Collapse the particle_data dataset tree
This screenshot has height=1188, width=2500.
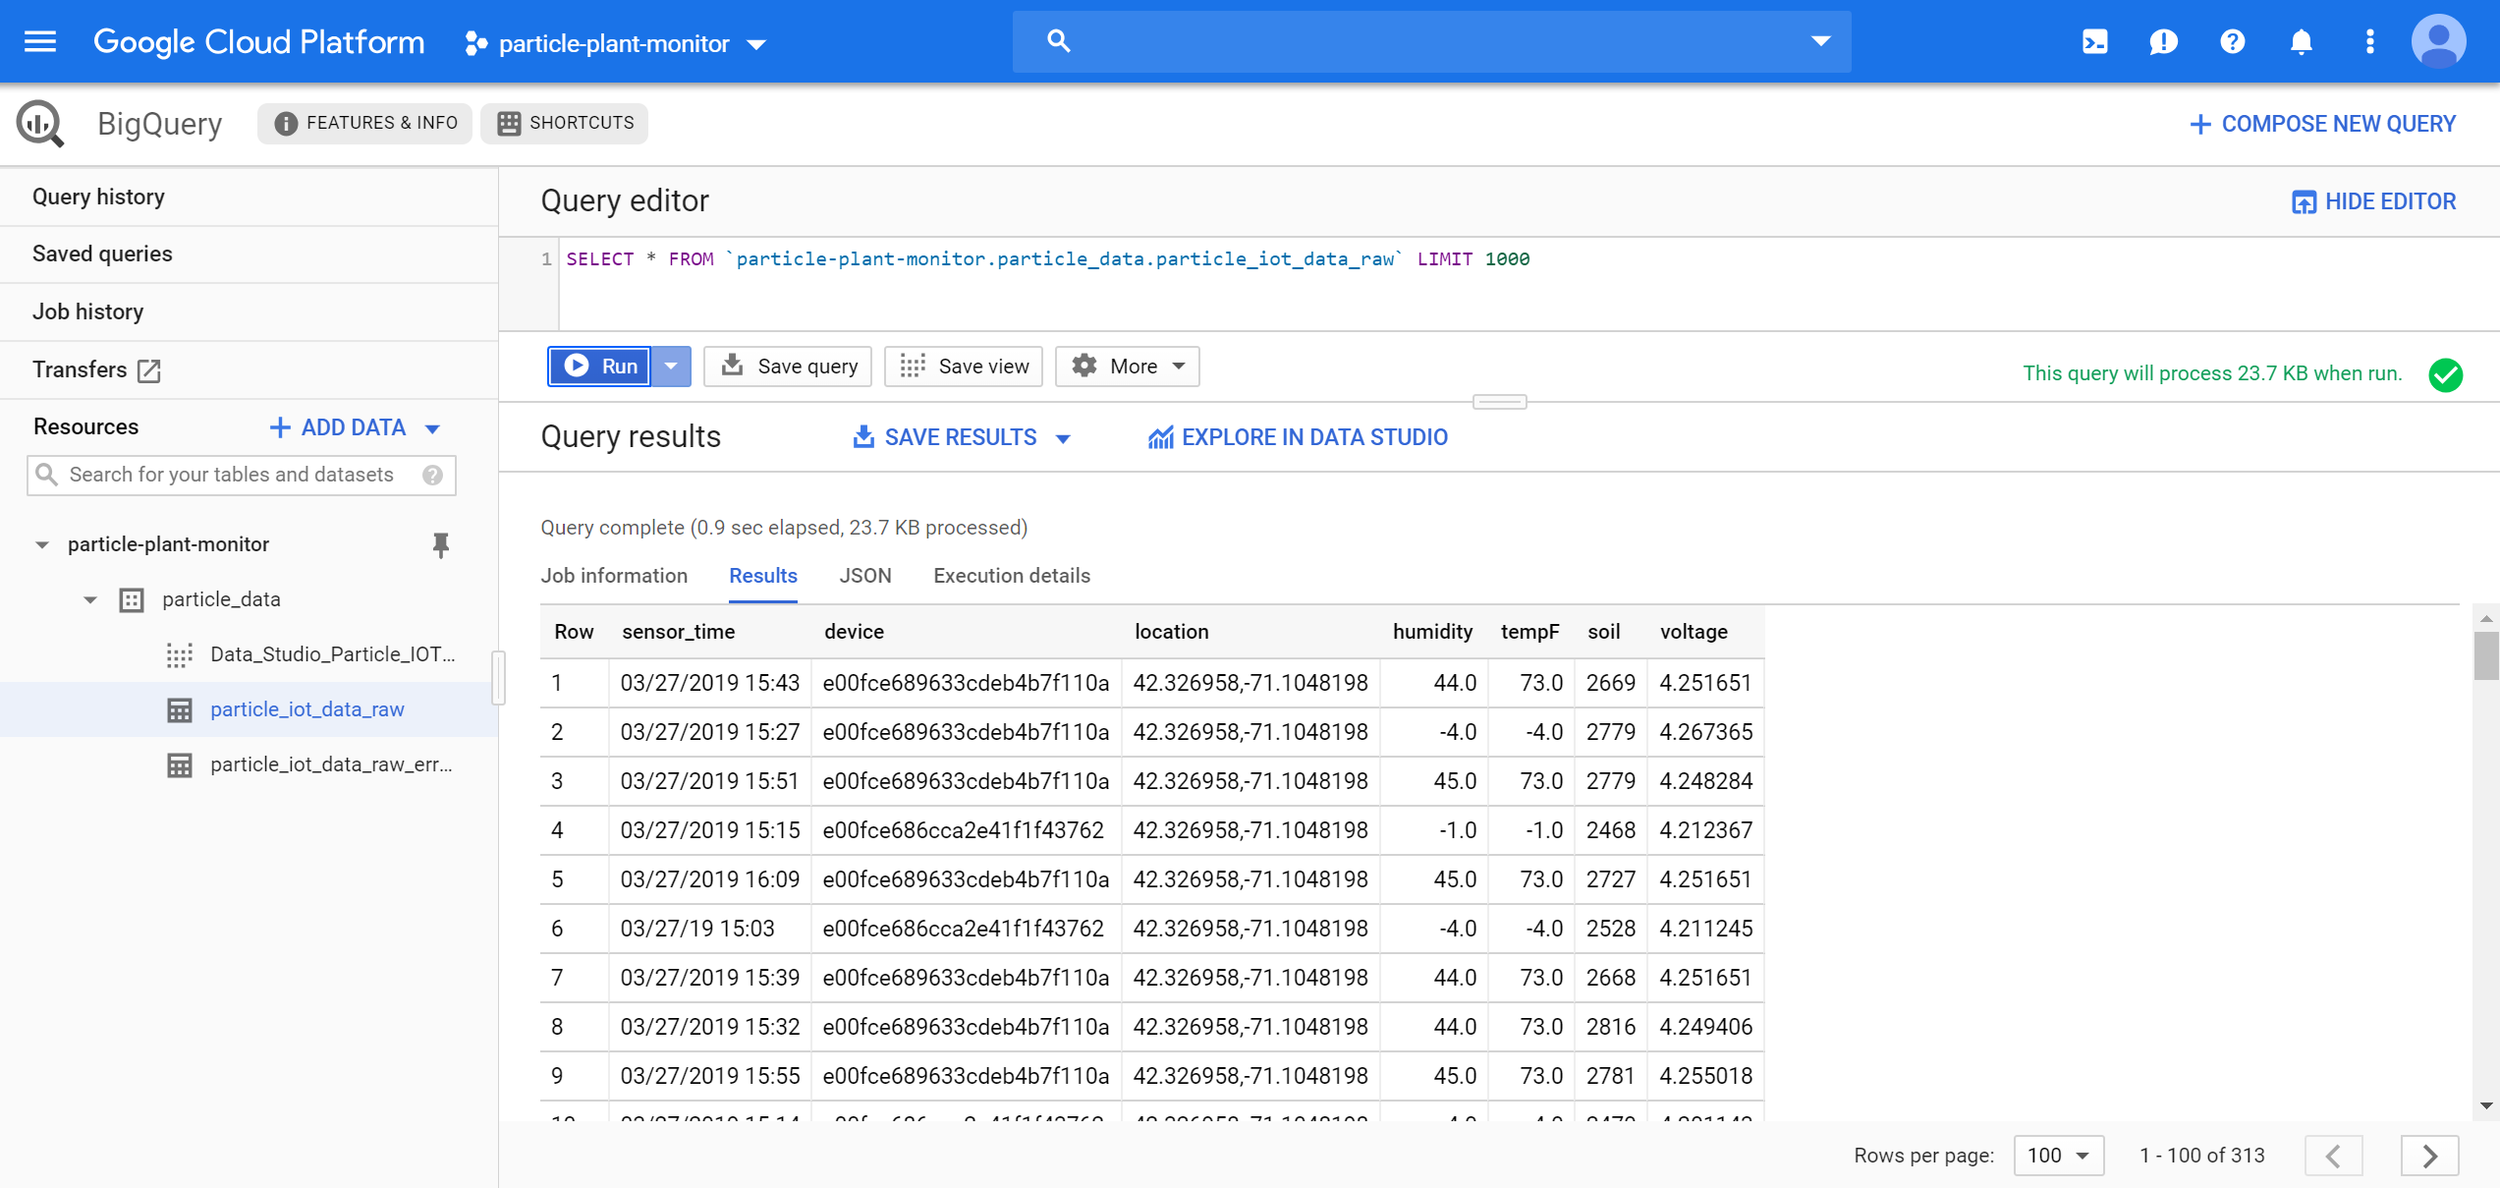pos(90,600)
